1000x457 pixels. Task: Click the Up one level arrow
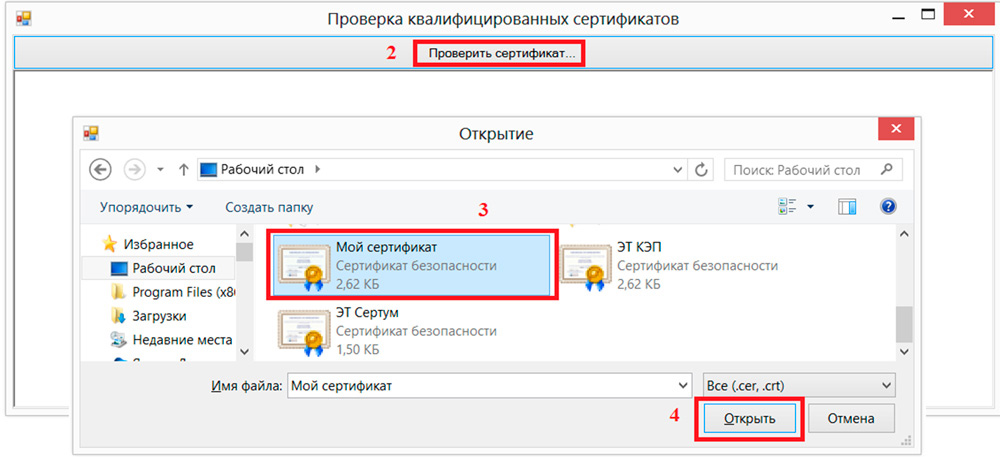(184, 170)
